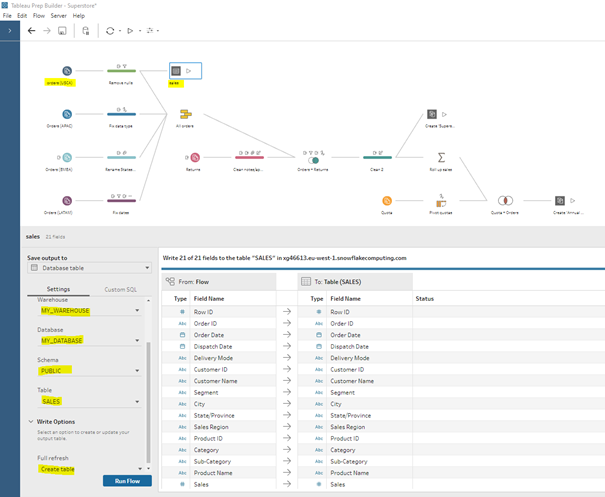
Task: Select the All orders union step
Action: 186,114
